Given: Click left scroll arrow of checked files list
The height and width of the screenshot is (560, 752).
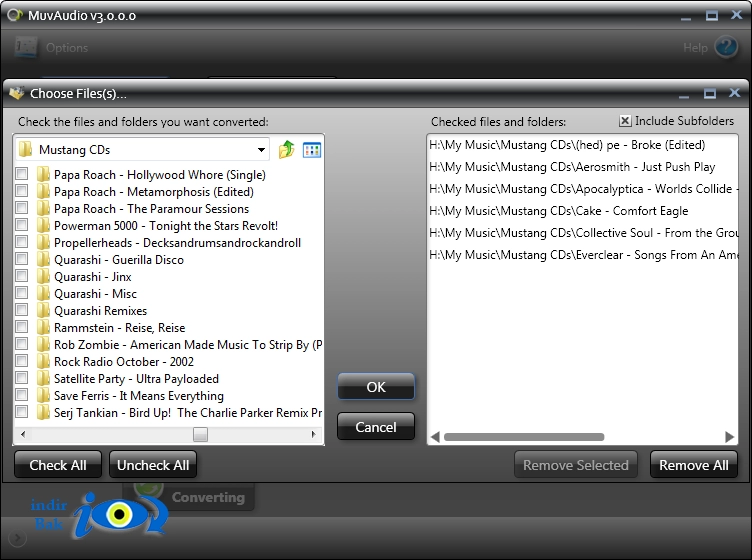Looking at the screenshot, I should (435, 437).
